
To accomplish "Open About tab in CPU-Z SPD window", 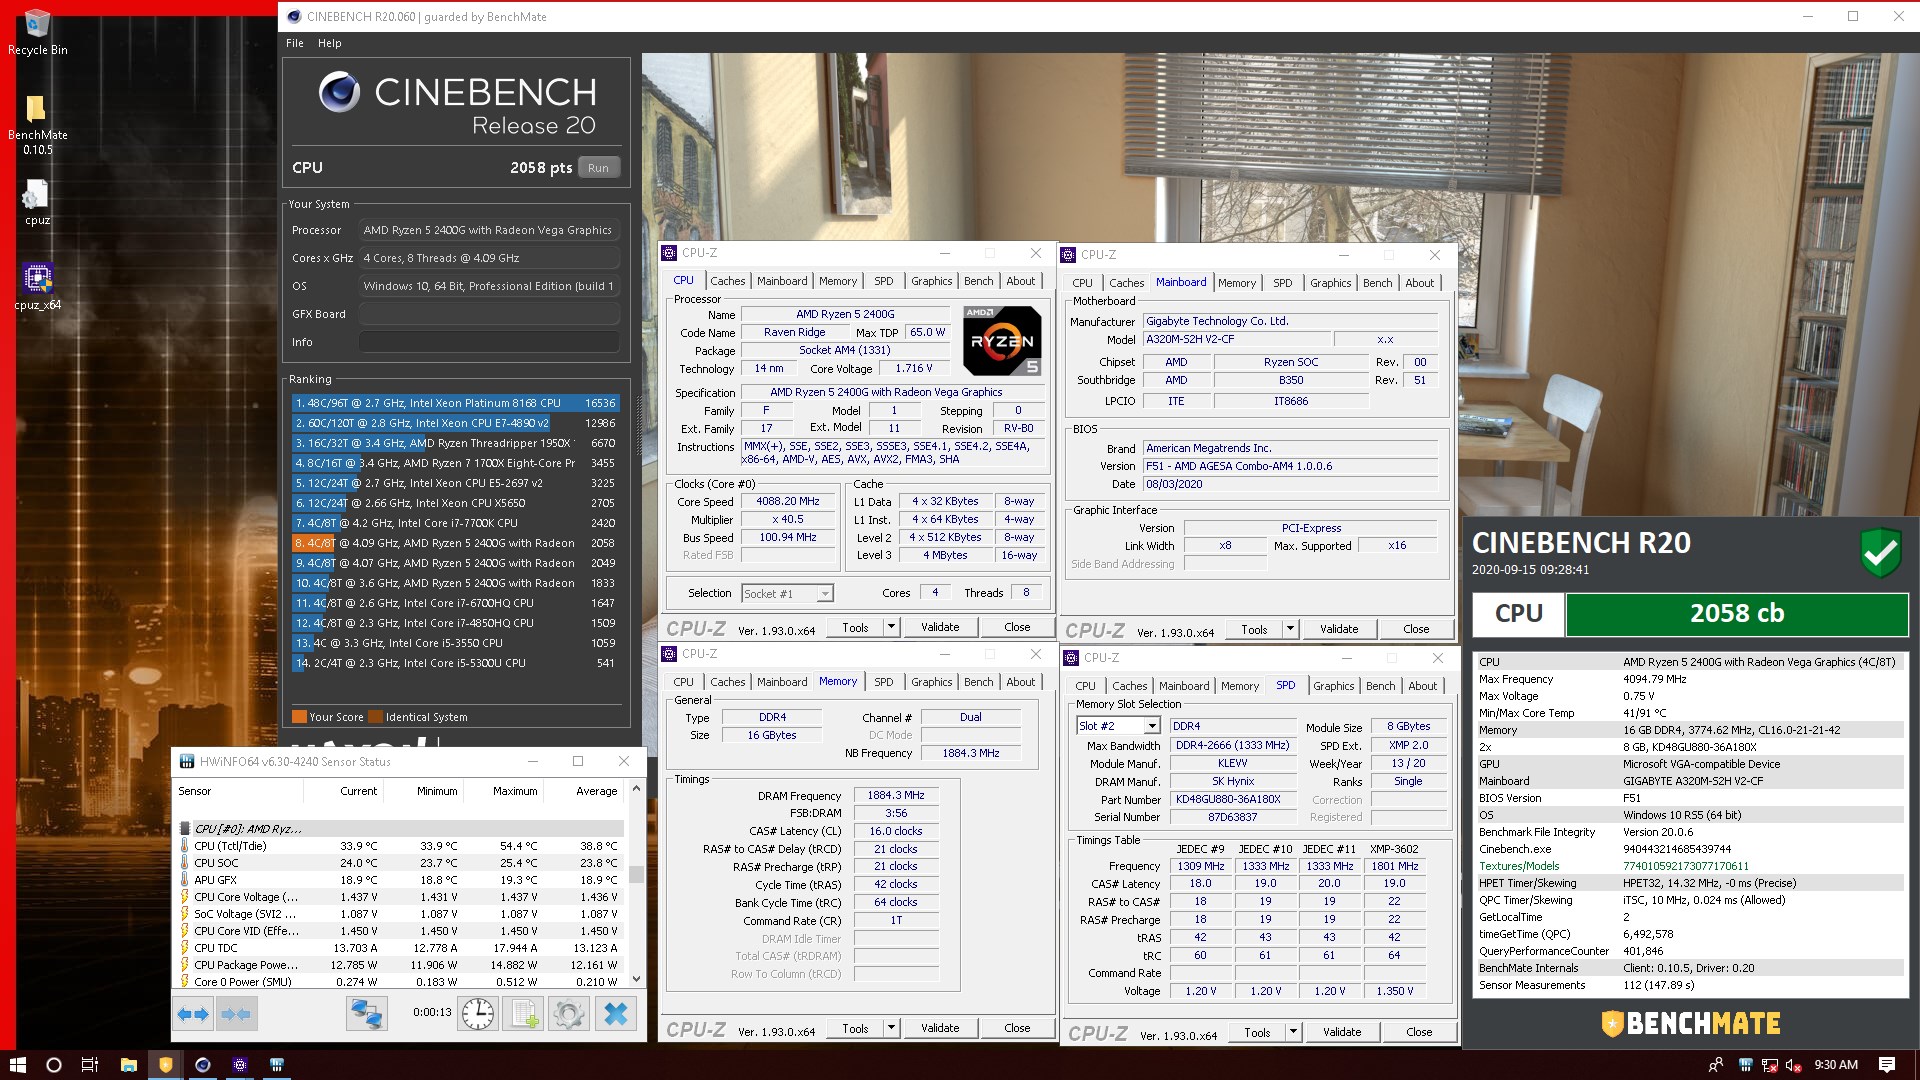I will tap(1422, 686).
